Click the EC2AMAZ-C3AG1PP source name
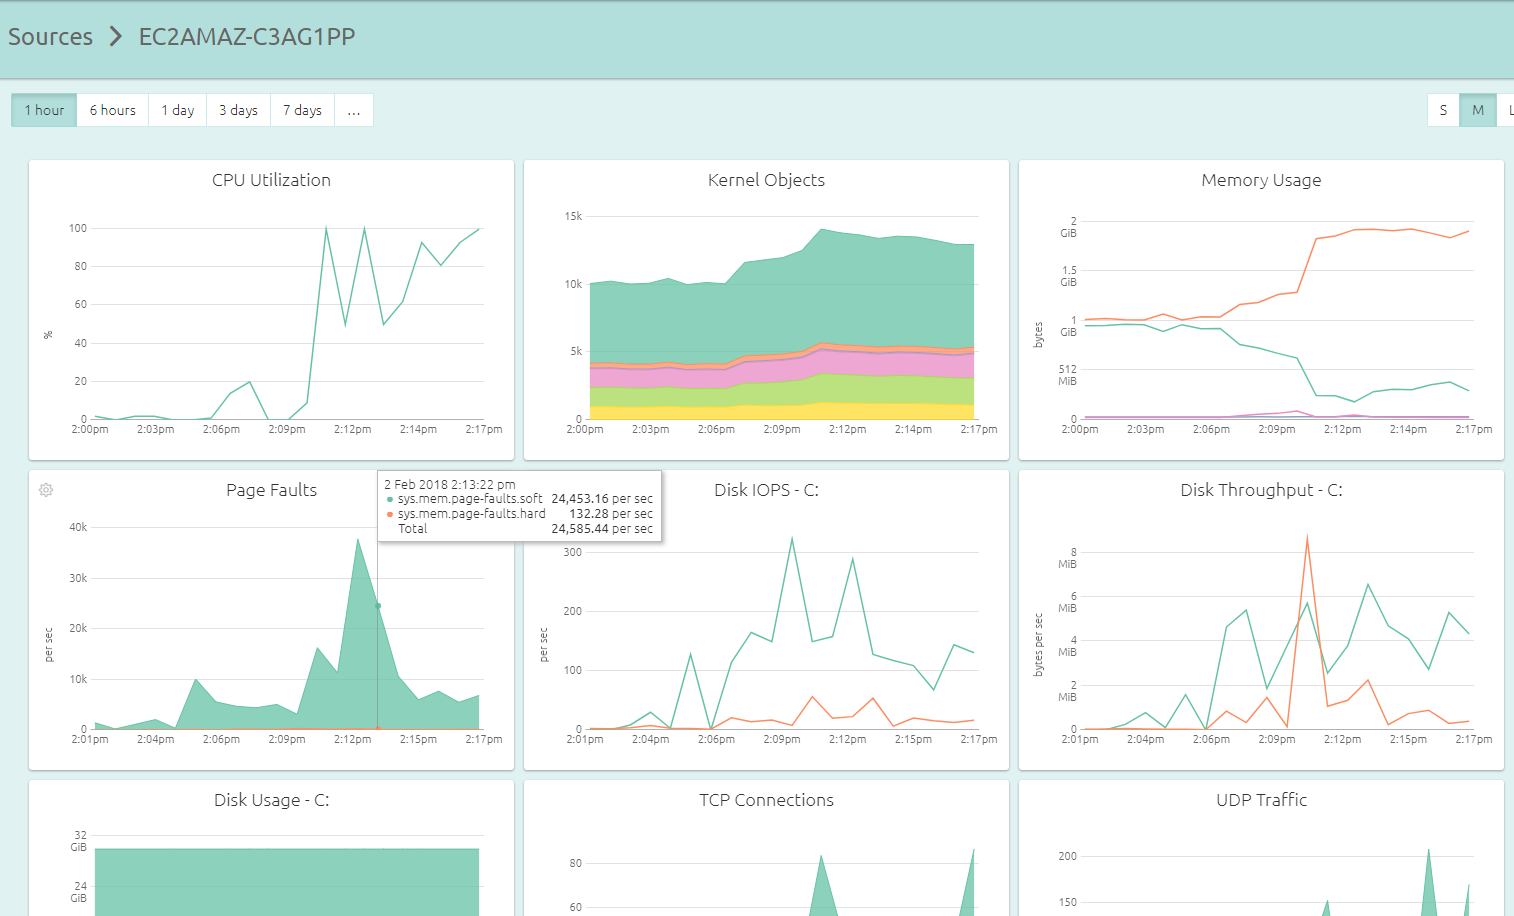Viewport: 1514px width, 916px height. [x=247, y=37]
